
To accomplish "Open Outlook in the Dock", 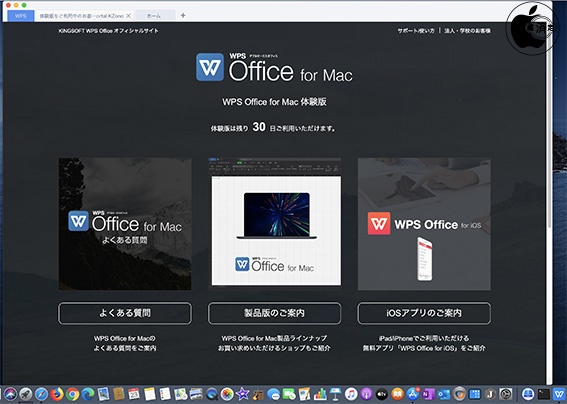I will click(x=444, y=394).
